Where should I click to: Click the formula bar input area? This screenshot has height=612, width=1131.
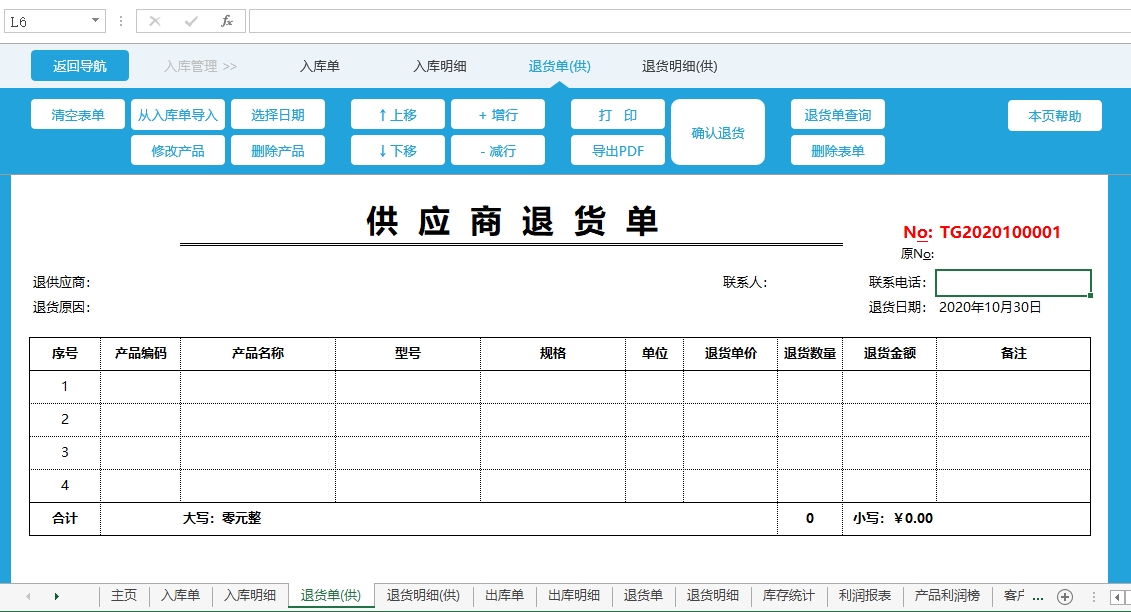pos(680,21)
